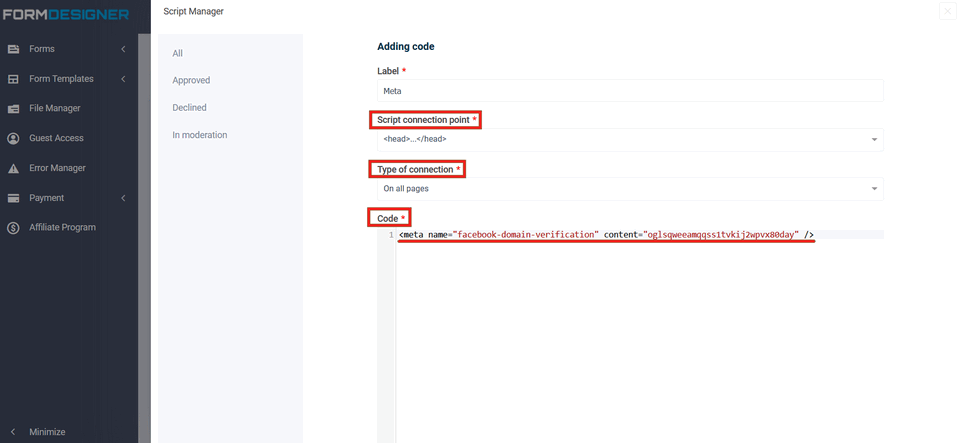Click the Minimize sidebar arrow icon
This screenshot has width=959, height=443.
coord(13,432)
